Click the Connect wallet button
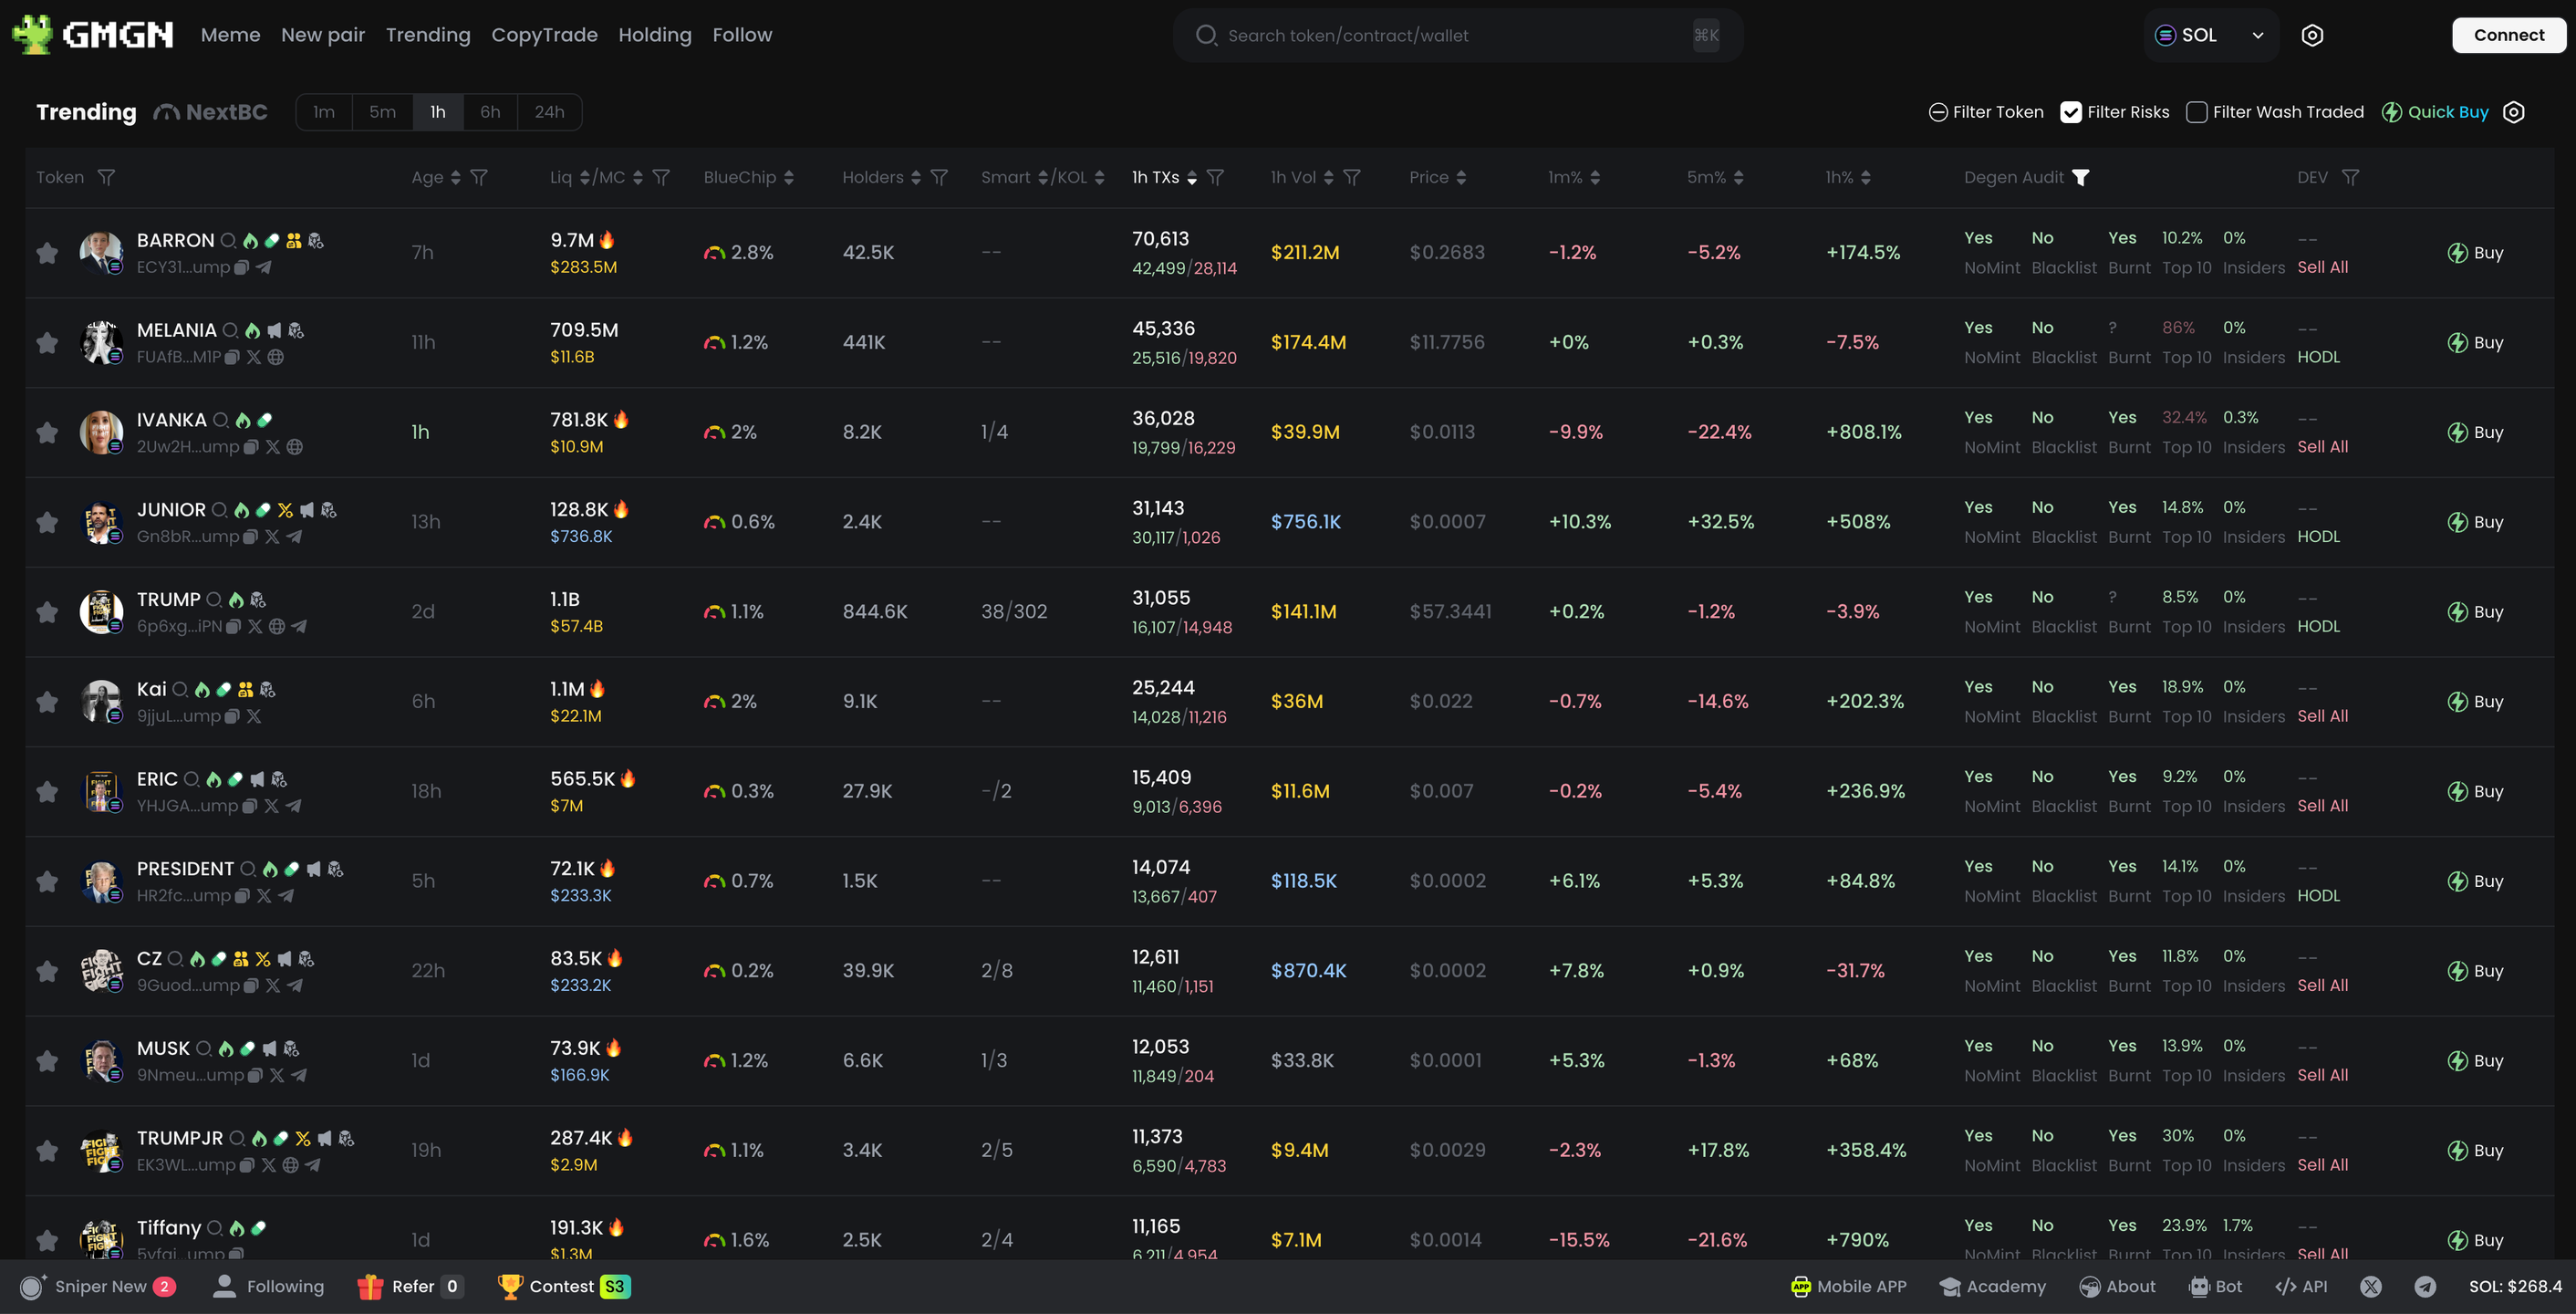Image resolution: width=2576 pixels, height=1314 pixels. point(2508,35)
